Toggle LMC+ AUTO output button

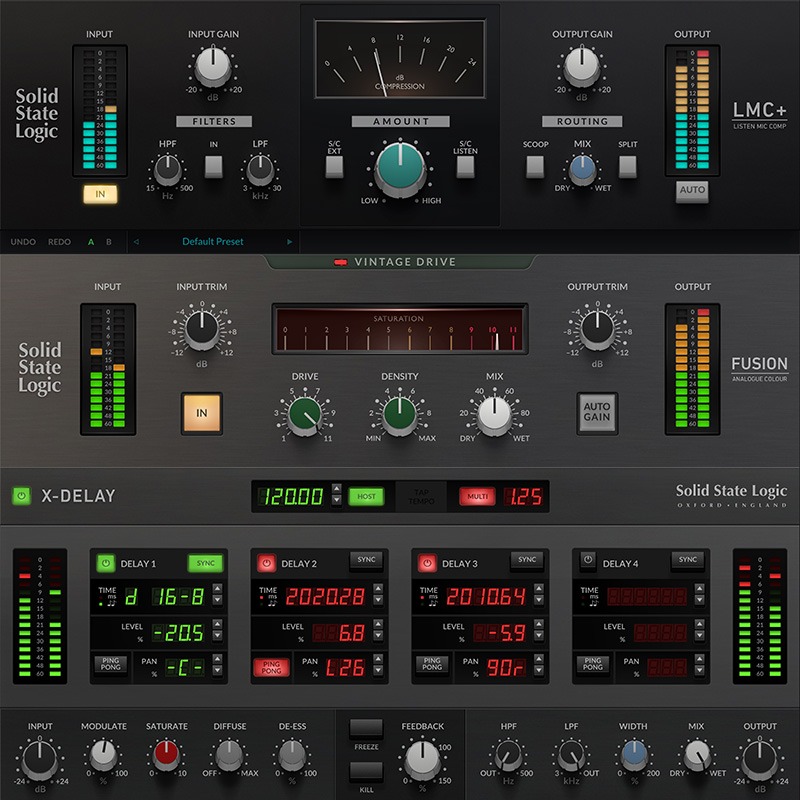click(692, 191)
